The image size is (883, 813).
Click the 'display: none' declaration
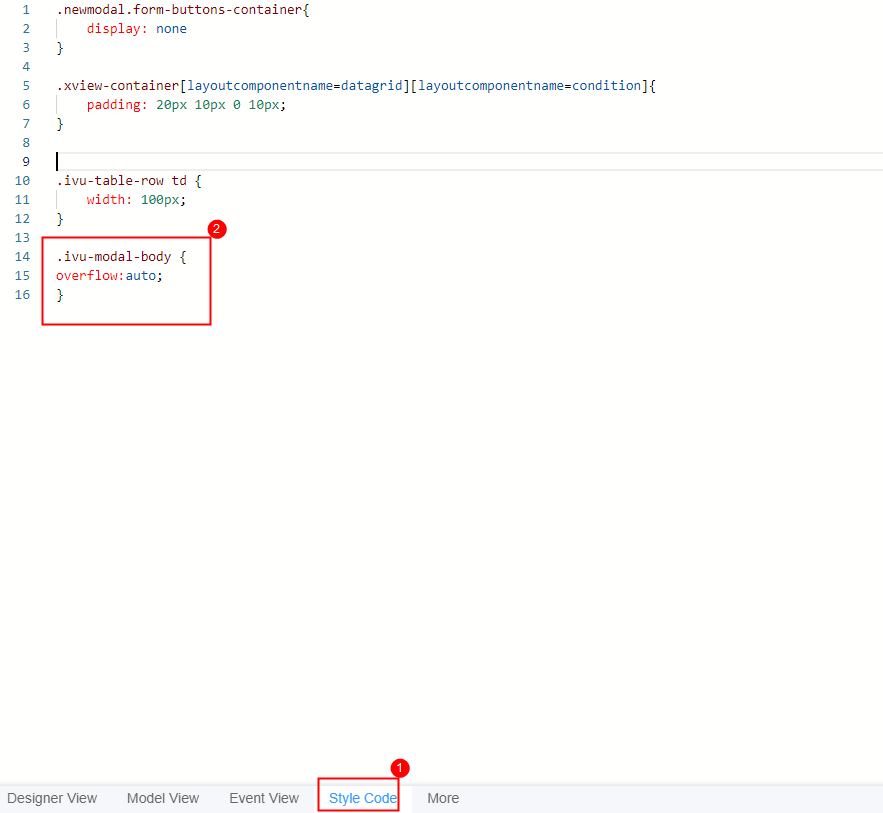136,29
